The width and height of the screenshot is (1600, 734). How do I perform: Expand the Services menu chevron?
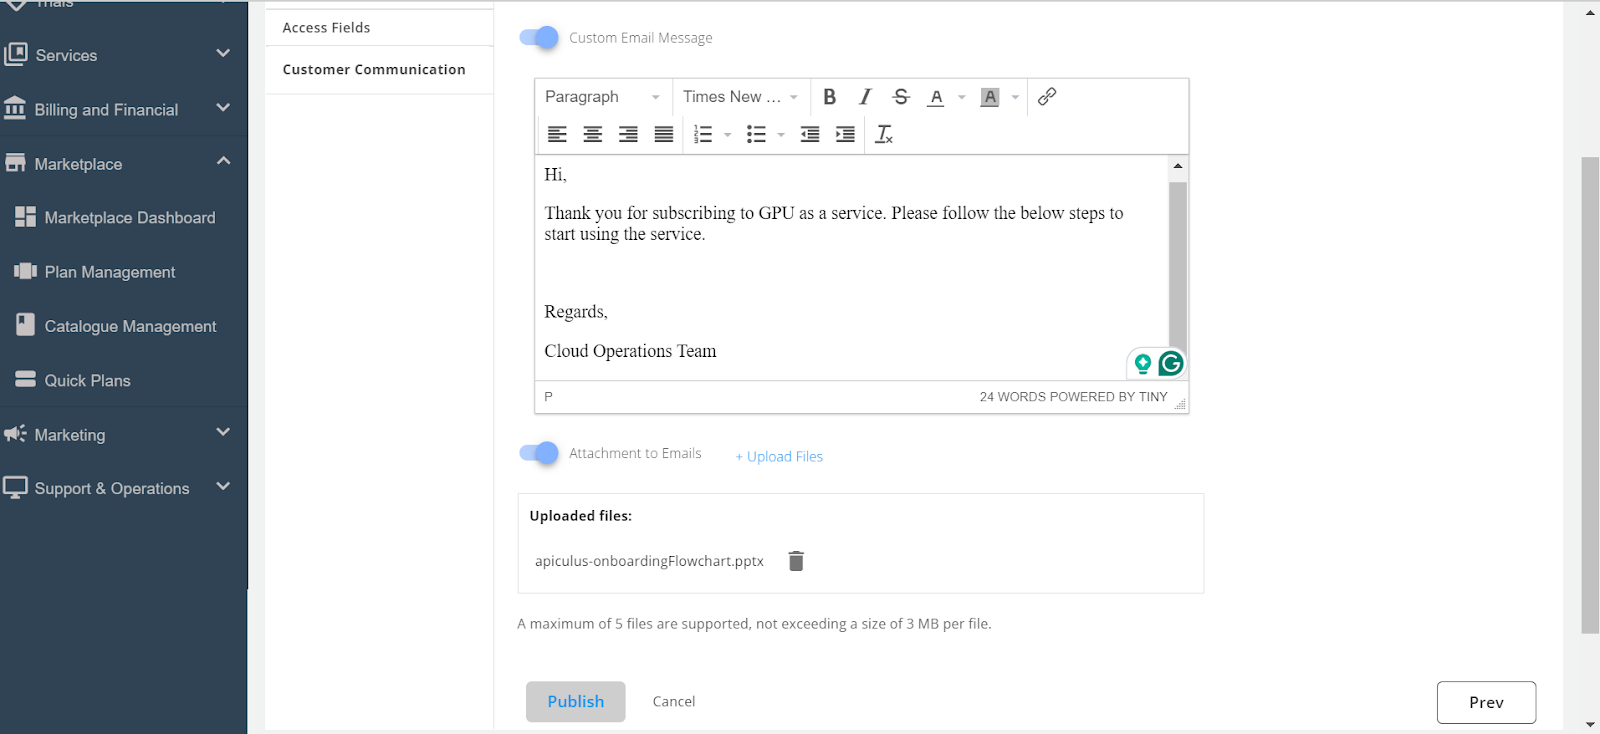tap(223, 53)
